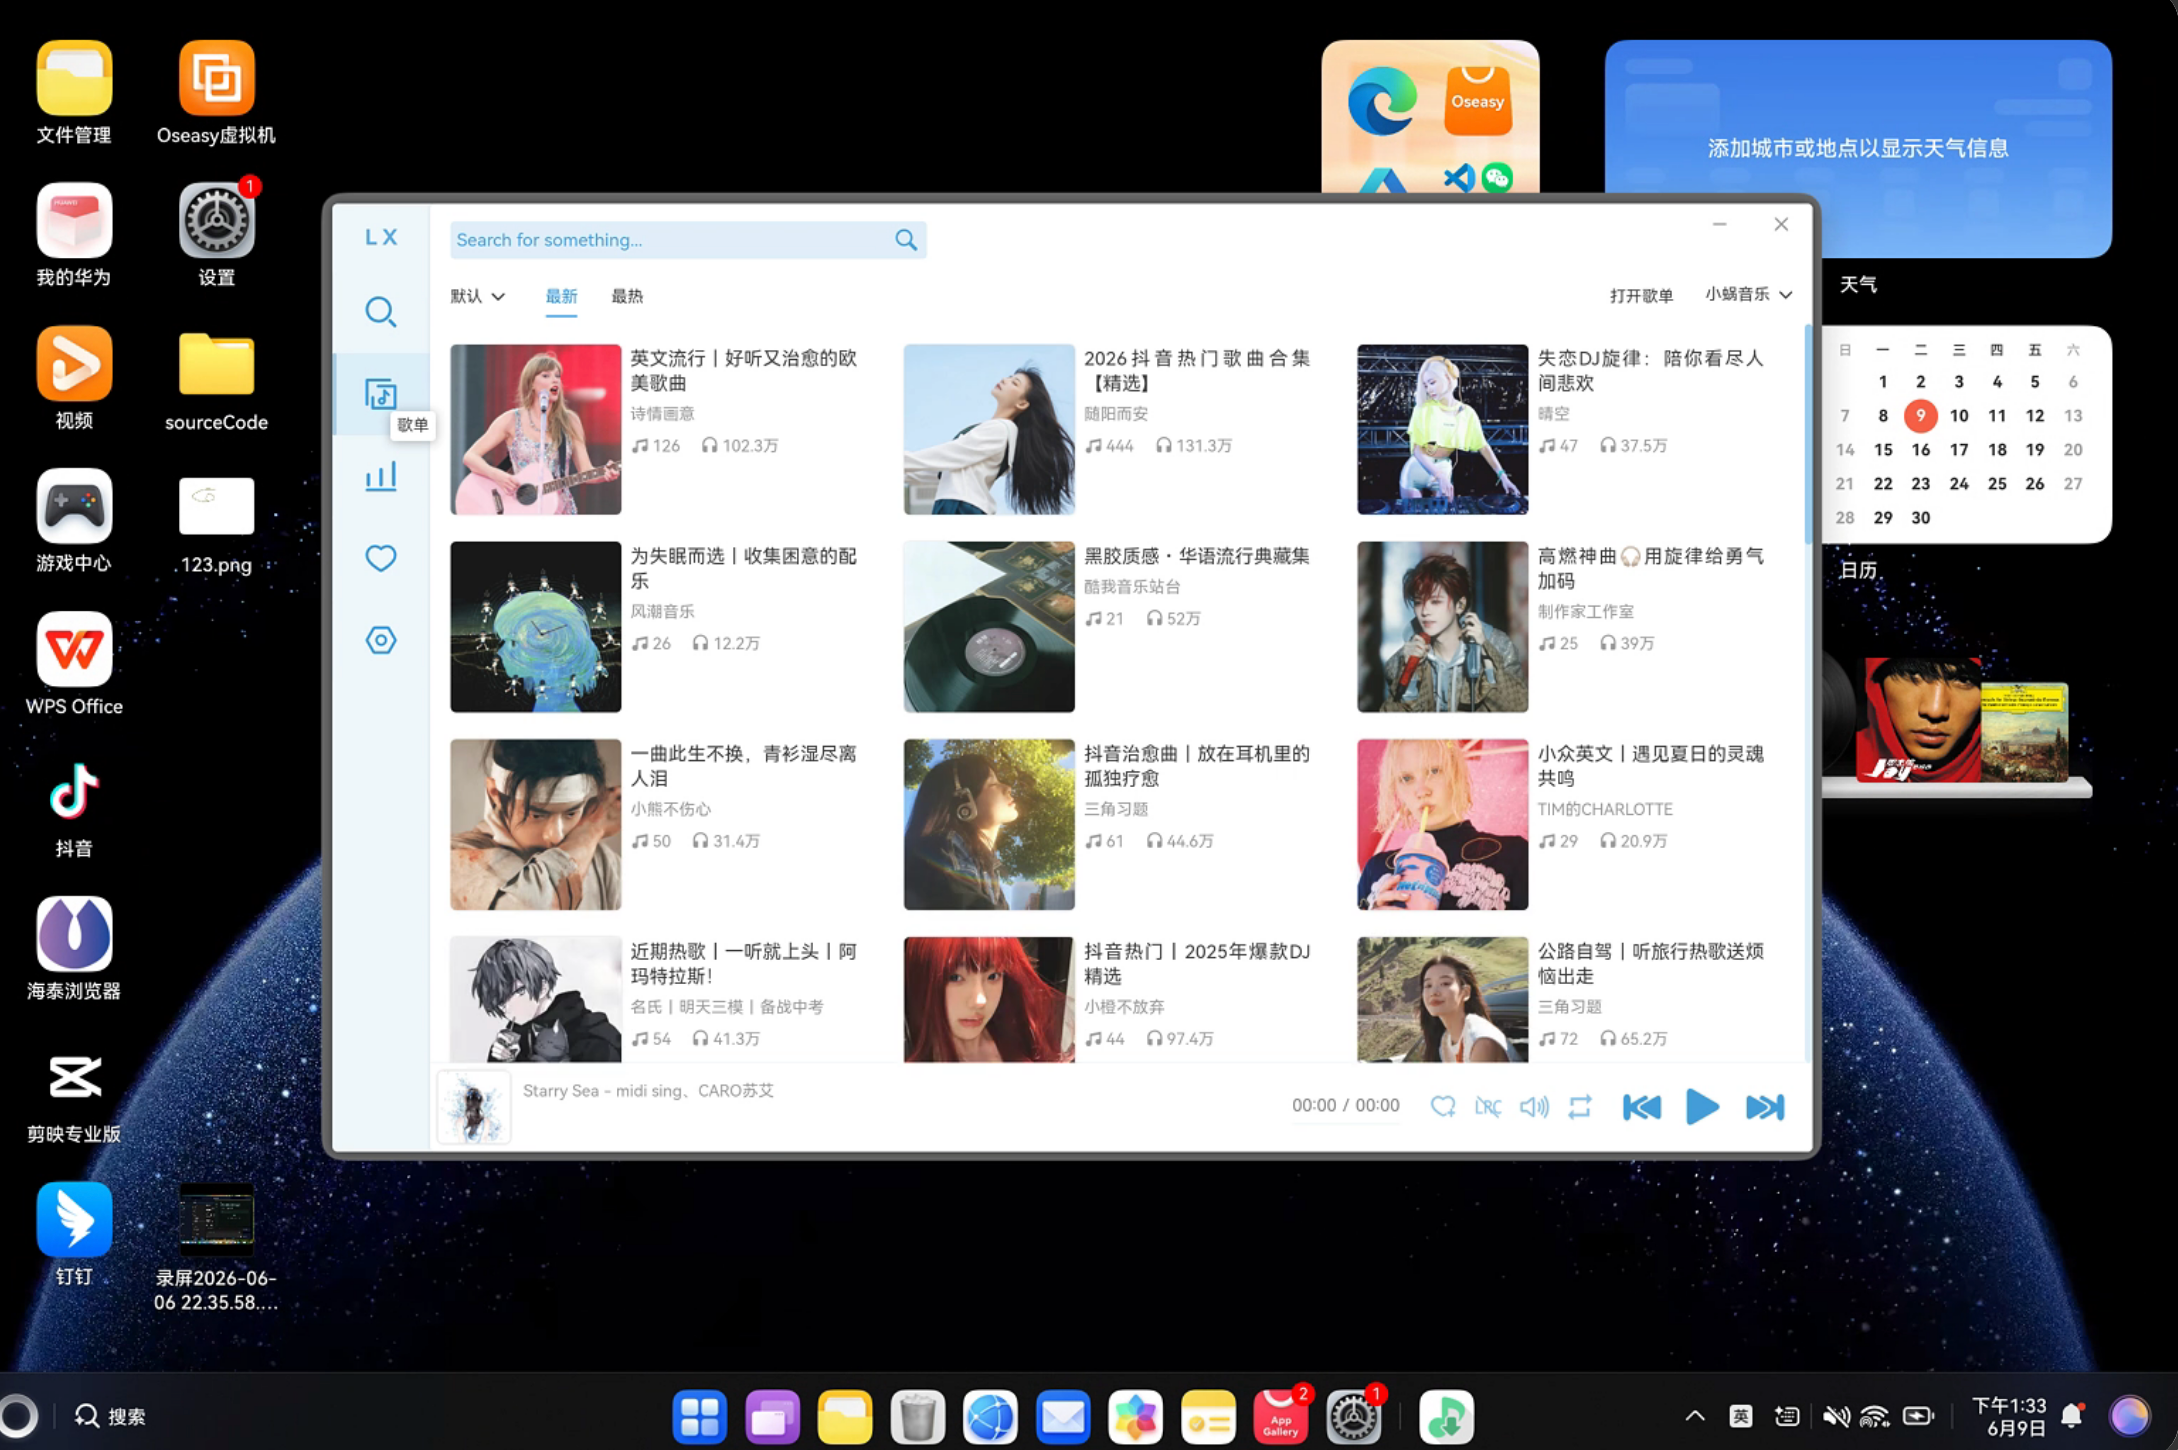
Task: Open the leaderboard chart sidebar icon
Action: (380, 476)
